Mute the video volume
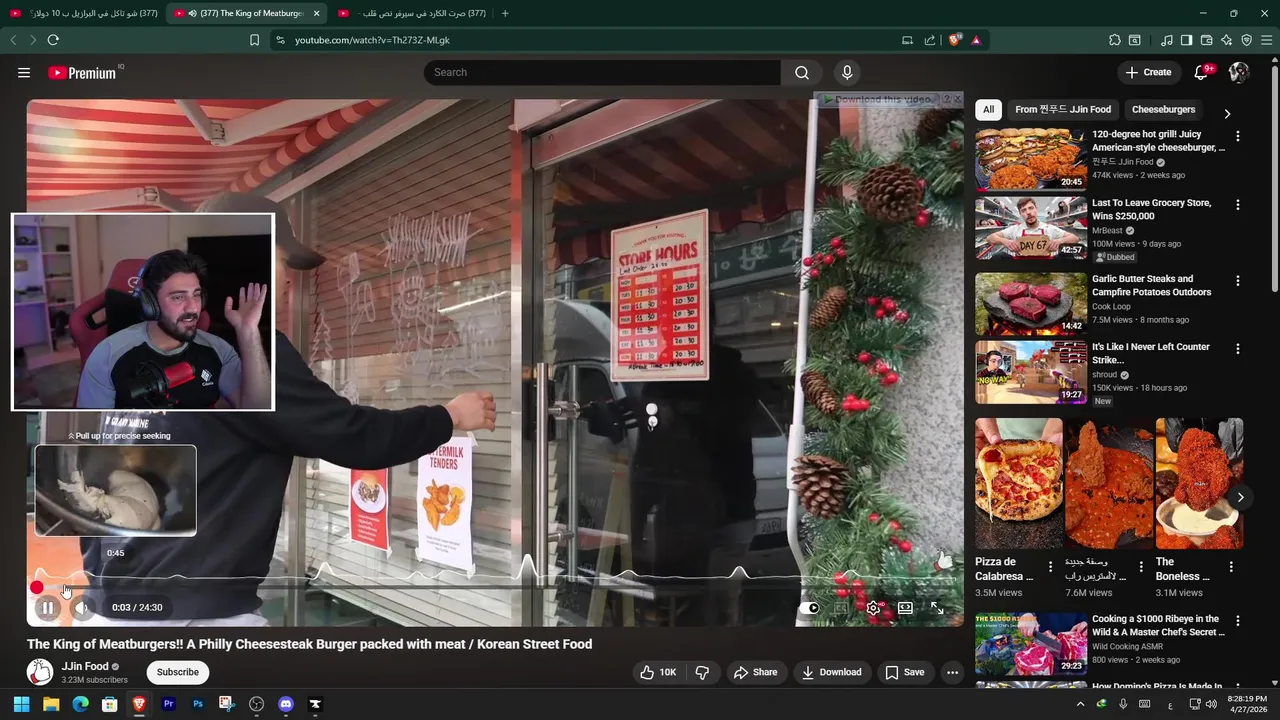Image resolution: width=1280 pixels, height=720 pixels. click(x=82, y=607)
